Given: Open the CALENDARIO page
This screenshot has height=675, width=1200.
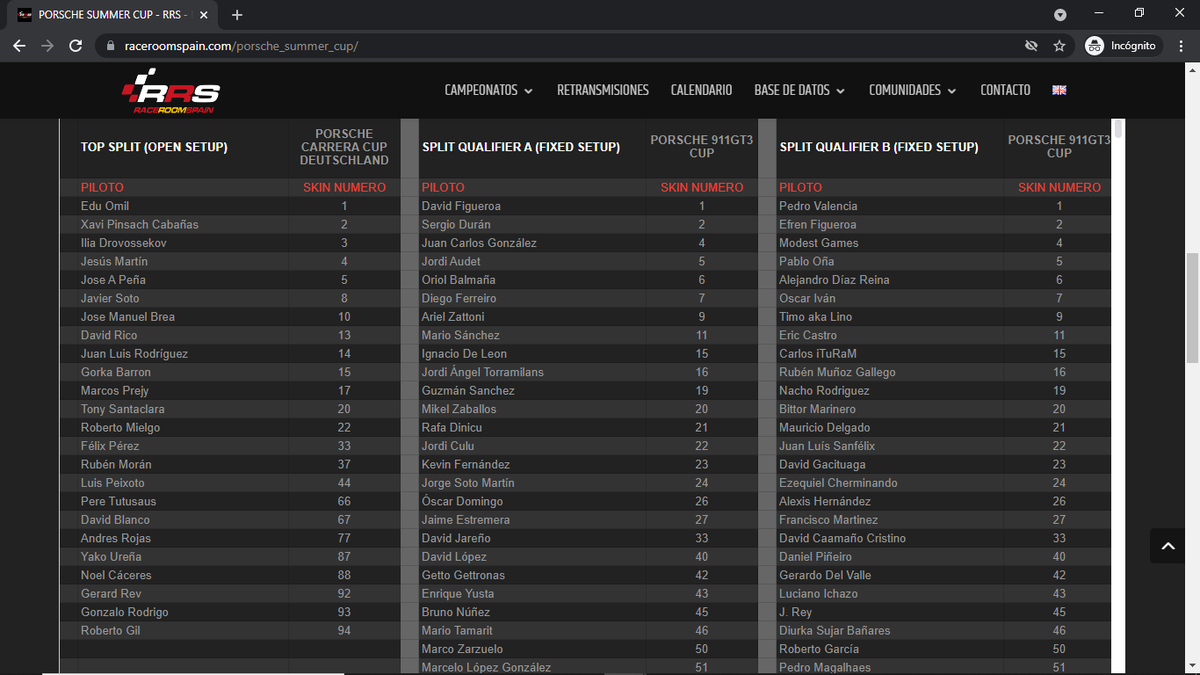Looking at the screenshot, I should click(x=701, y=90).
